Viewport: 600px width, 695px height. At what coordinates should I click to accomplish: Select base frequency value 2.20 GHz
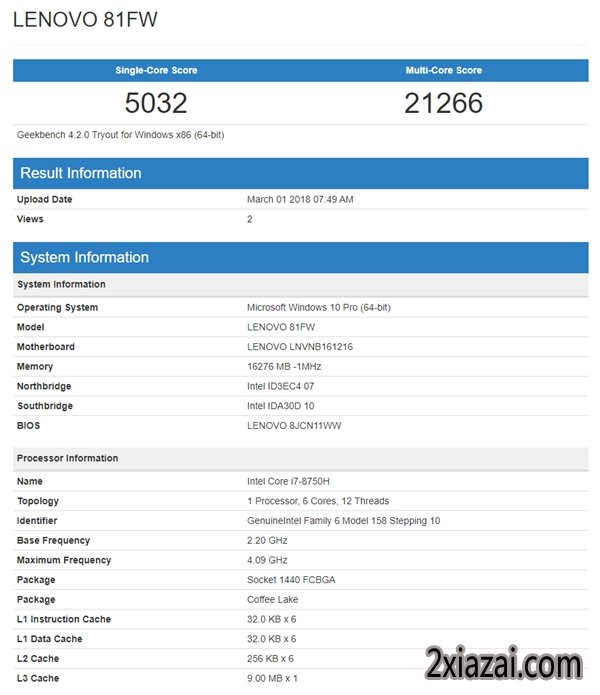pos(267,540)
